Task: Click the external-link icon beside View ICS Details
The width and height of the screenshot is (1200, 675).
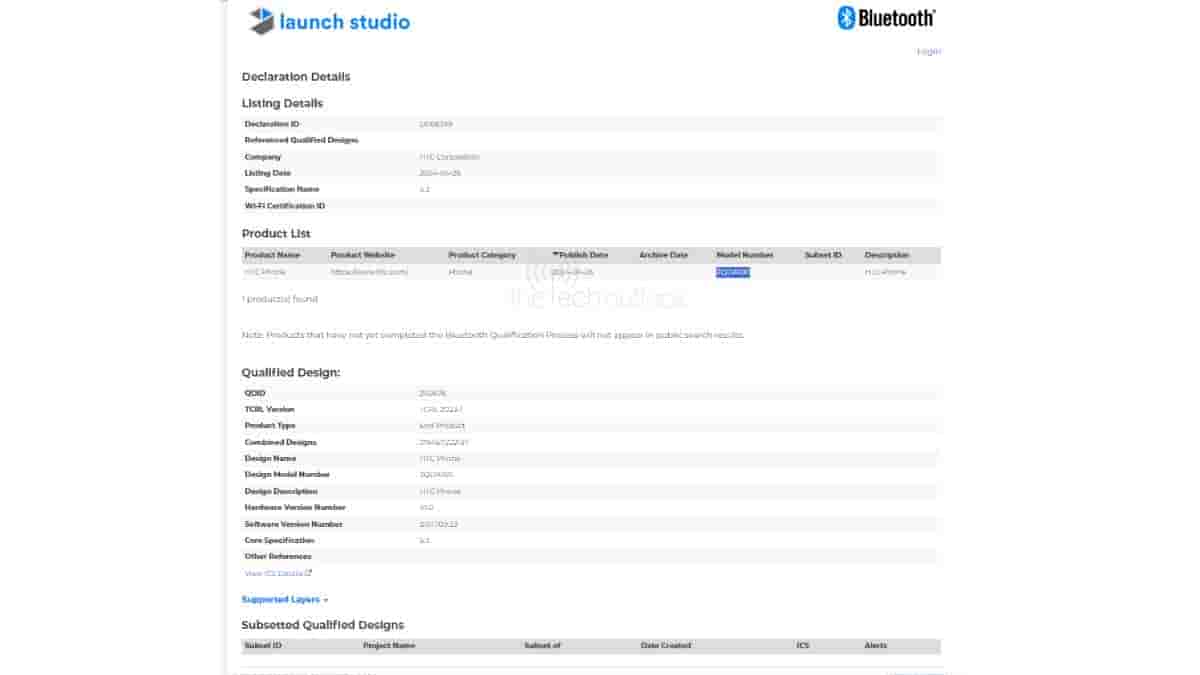Action: 309,573
